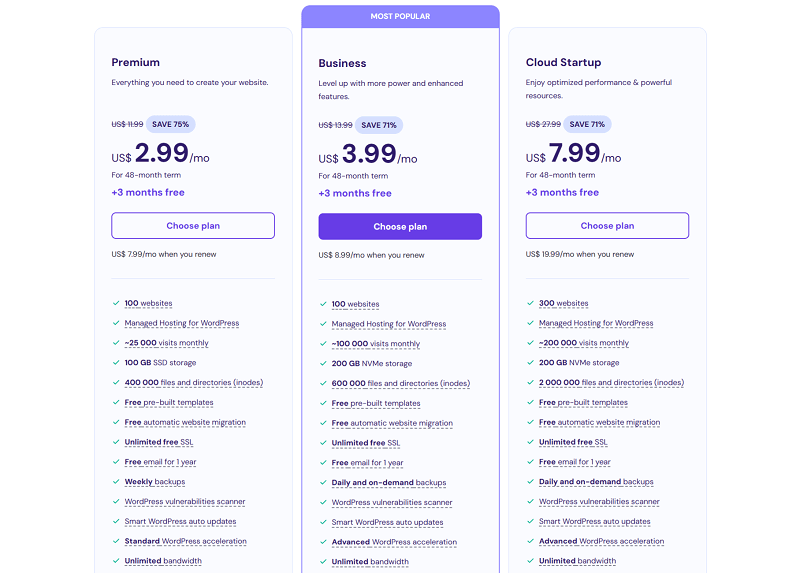Click Premium 'Free pre-built templates'
The height and width of the screenshot is (573, 800).
(x=169, y=403)
